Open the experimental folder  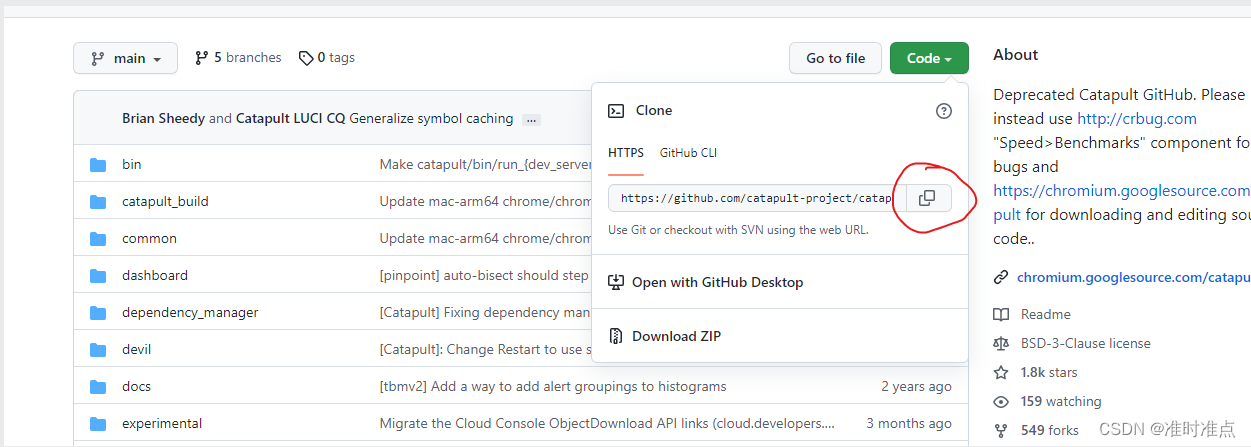click(x=162, y=424)
